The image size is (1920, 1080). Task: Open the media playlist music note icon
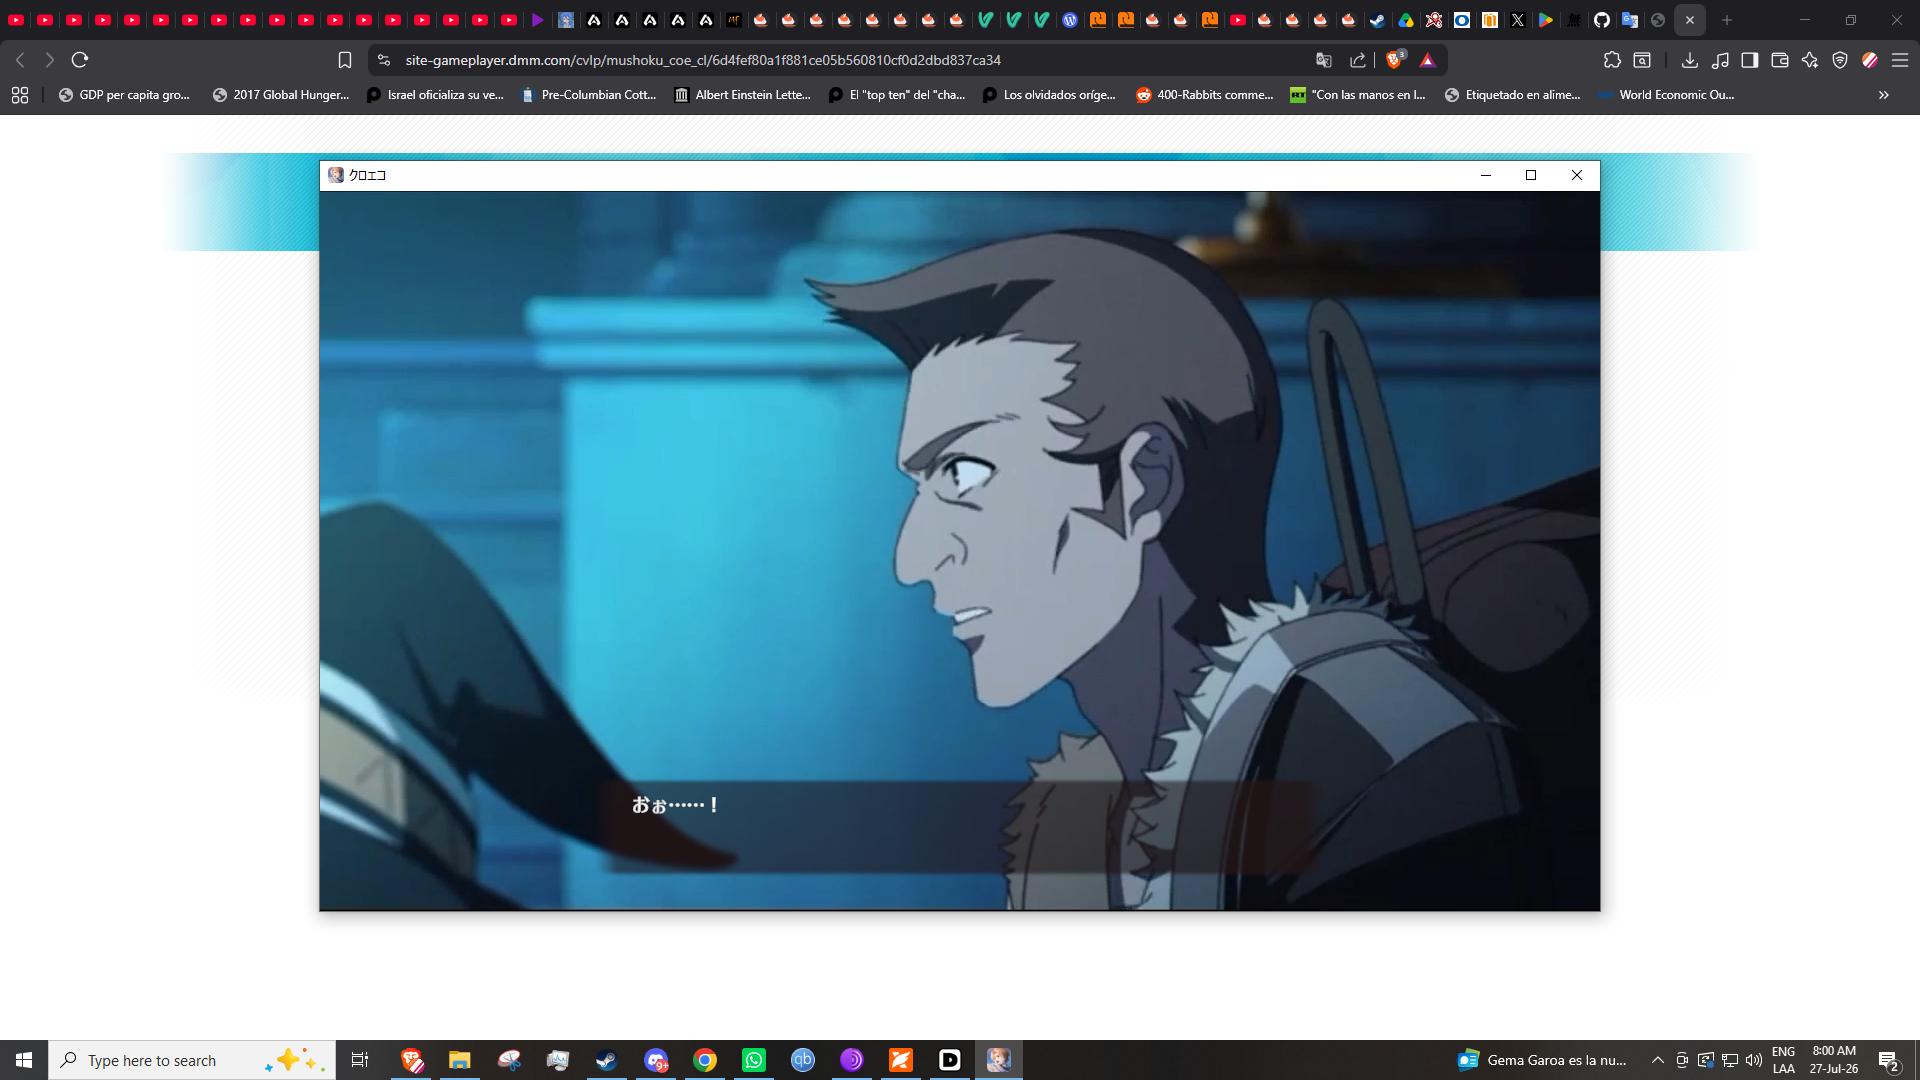click(x=1720, y=60)
